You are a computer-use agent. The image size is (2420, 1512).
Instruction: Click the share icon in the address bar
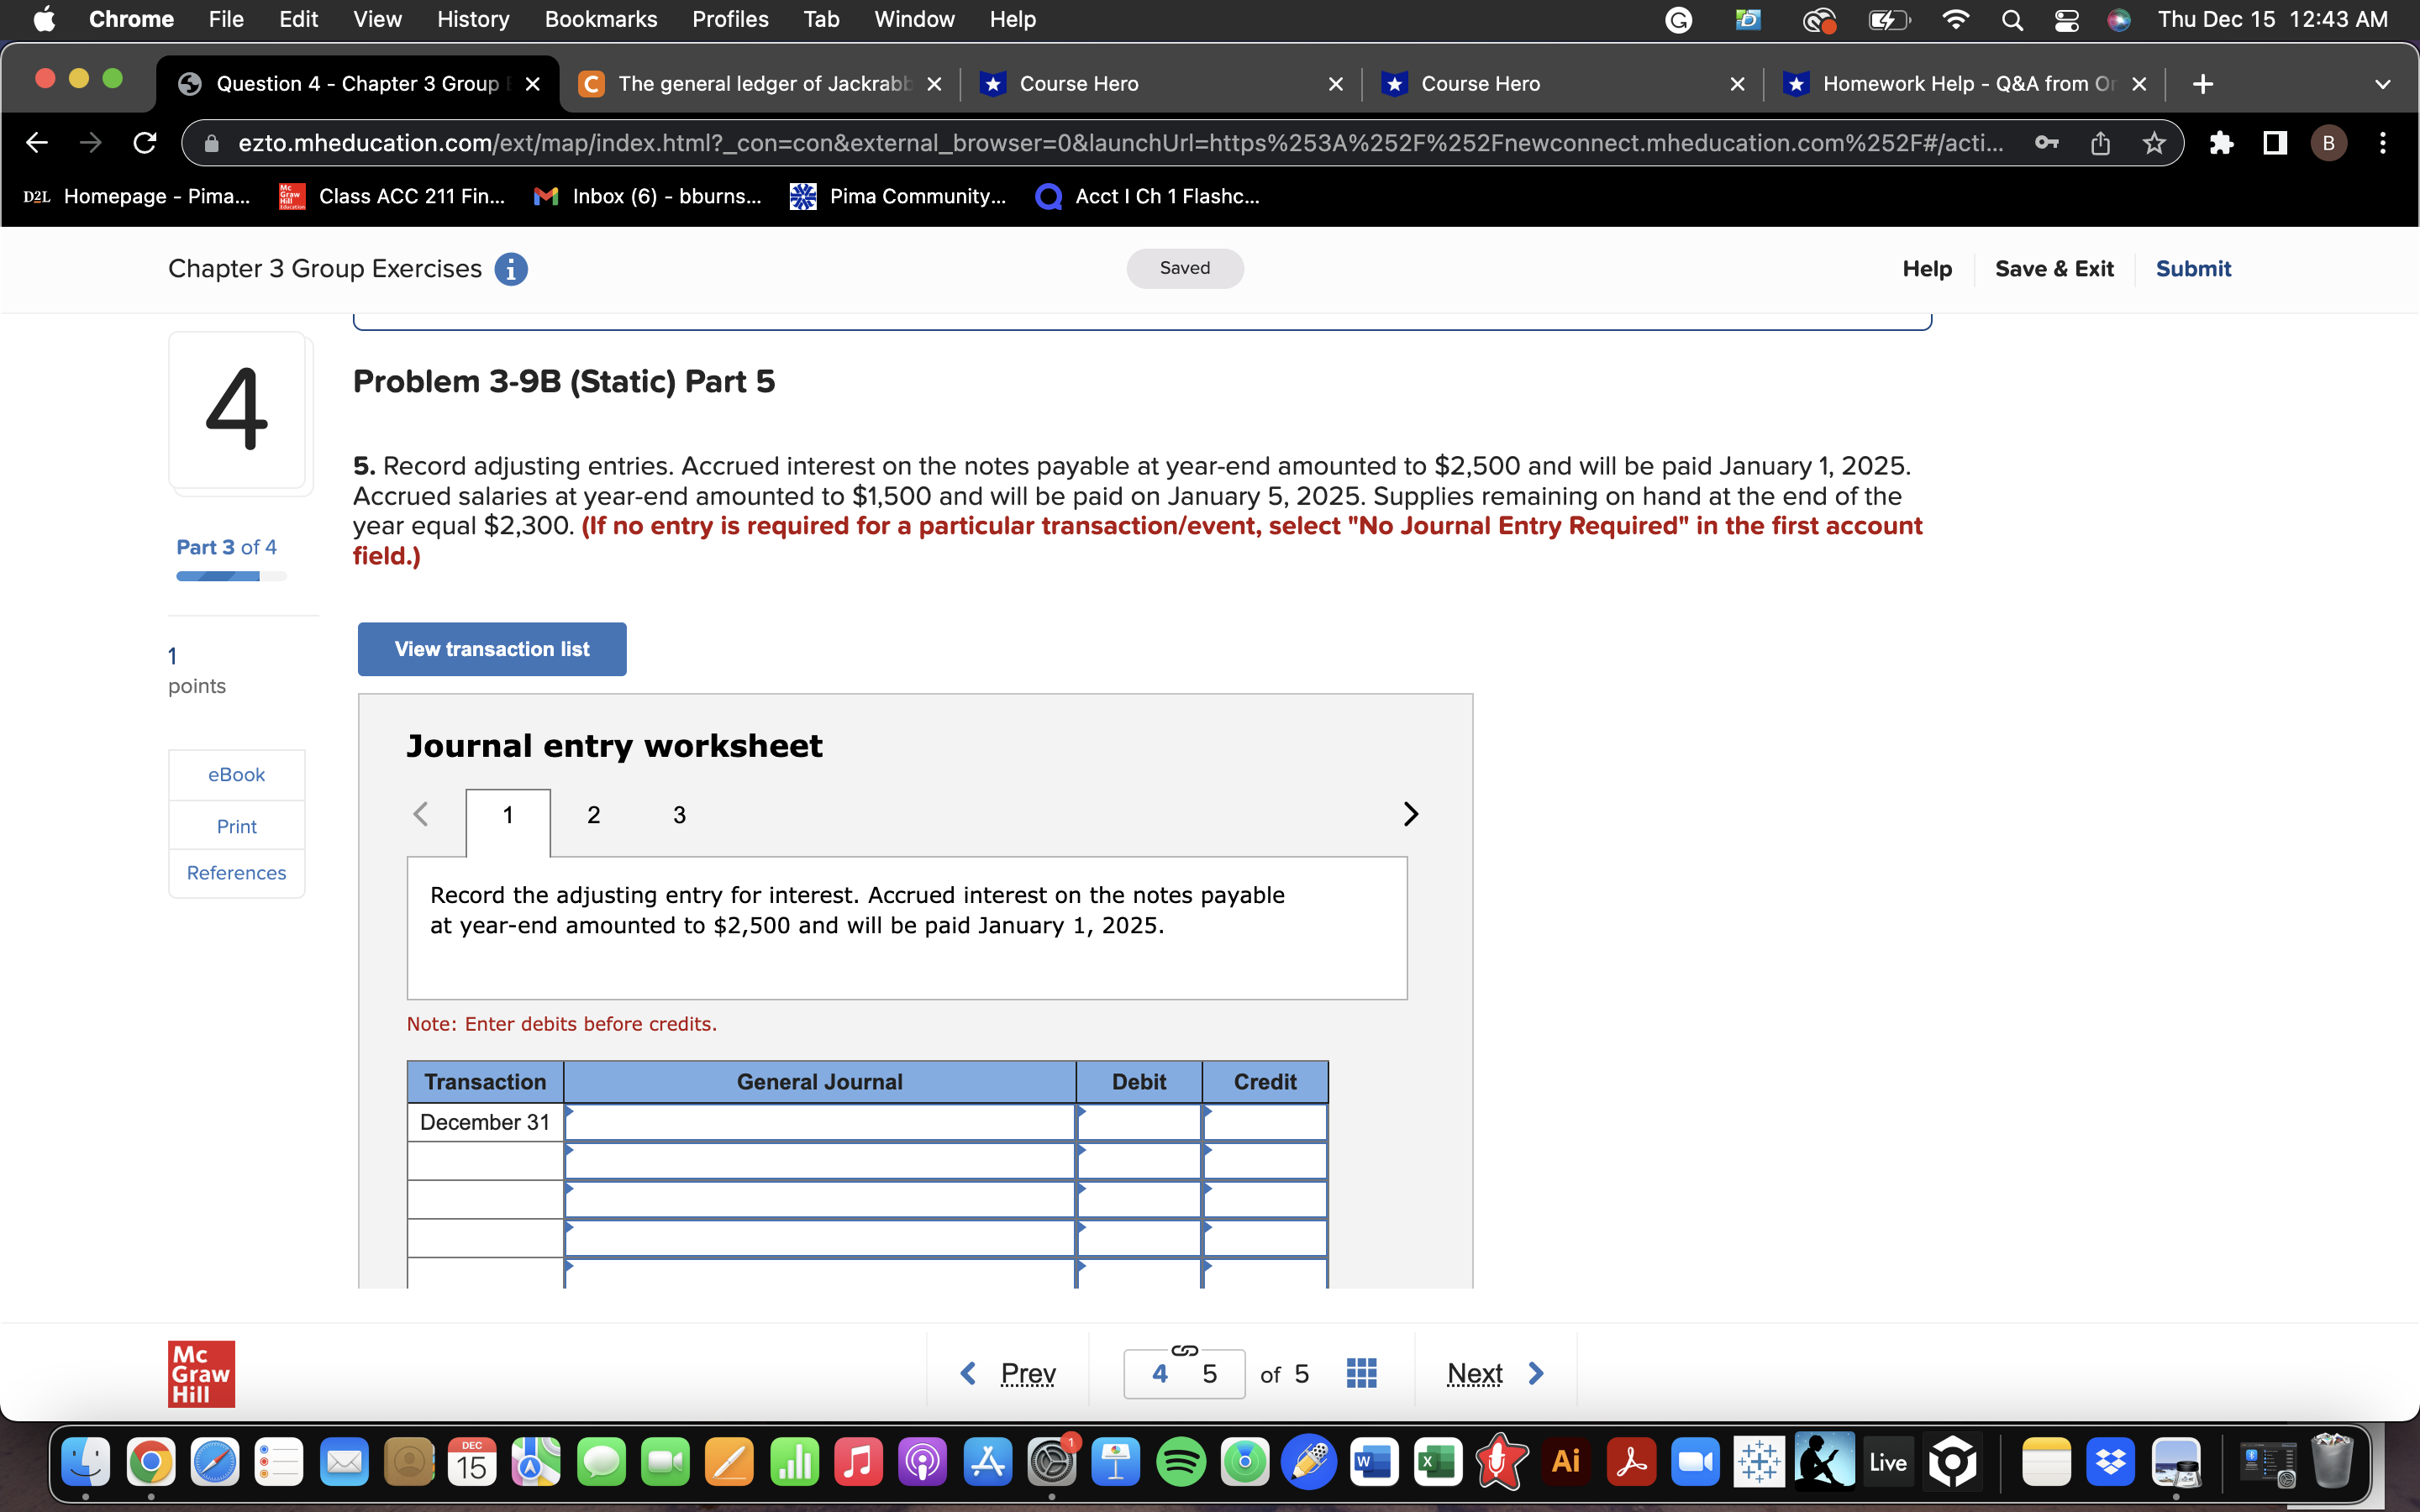[x=2099, y=143]
